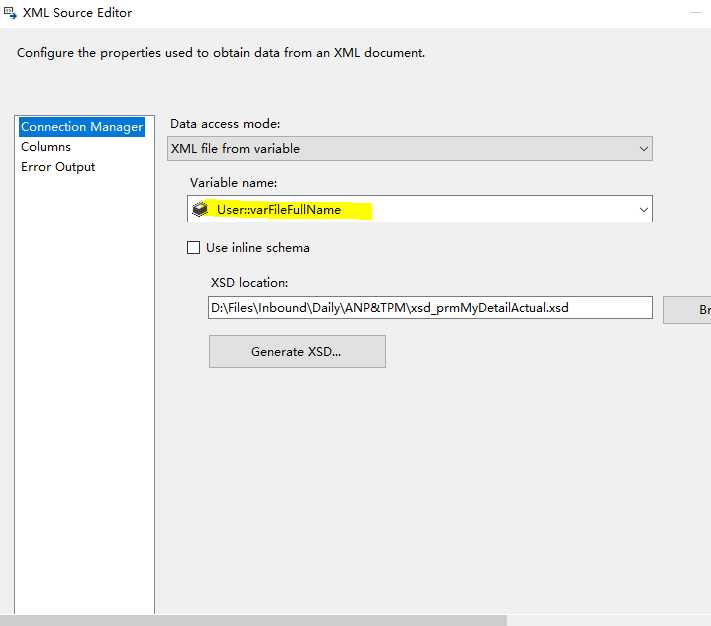The image size is (711, 626).
Task: Click the 'Use inline schema' label text
Action: click(x=258, y=248)
